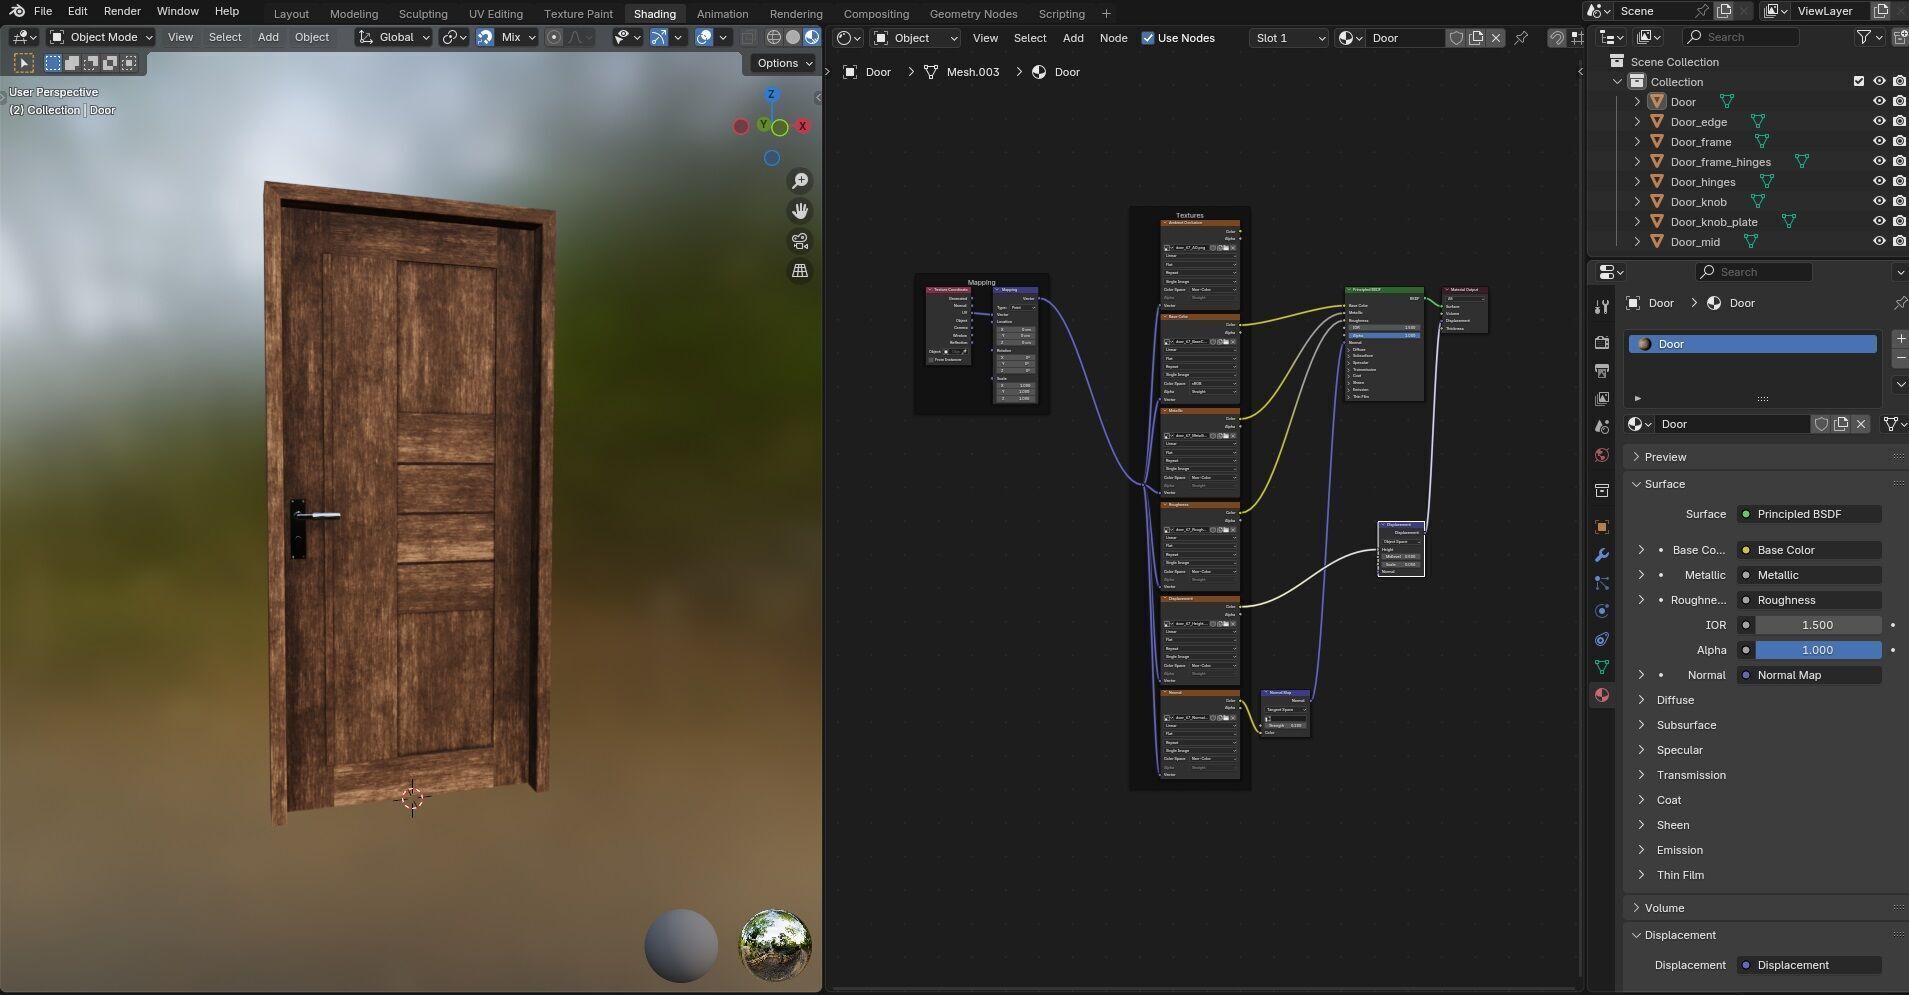Disable Door_knob_plate in renders with camera icon
Image resolution: width=1909 pixels, height=995 pixels.
(1899, 222)
